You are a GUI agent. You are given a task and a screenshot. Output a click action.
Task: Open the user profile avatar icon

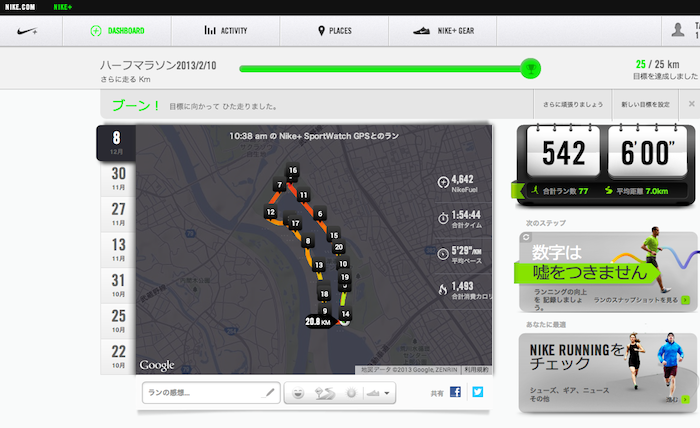tap(678, 30)
